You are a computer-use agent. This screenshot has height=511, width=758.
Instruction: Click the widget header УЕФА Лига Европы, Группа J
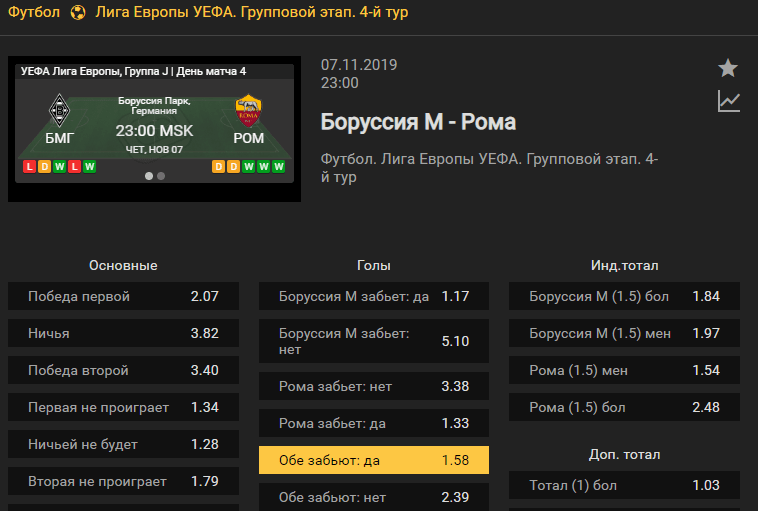pyautogui.click(x=133, y=72)
